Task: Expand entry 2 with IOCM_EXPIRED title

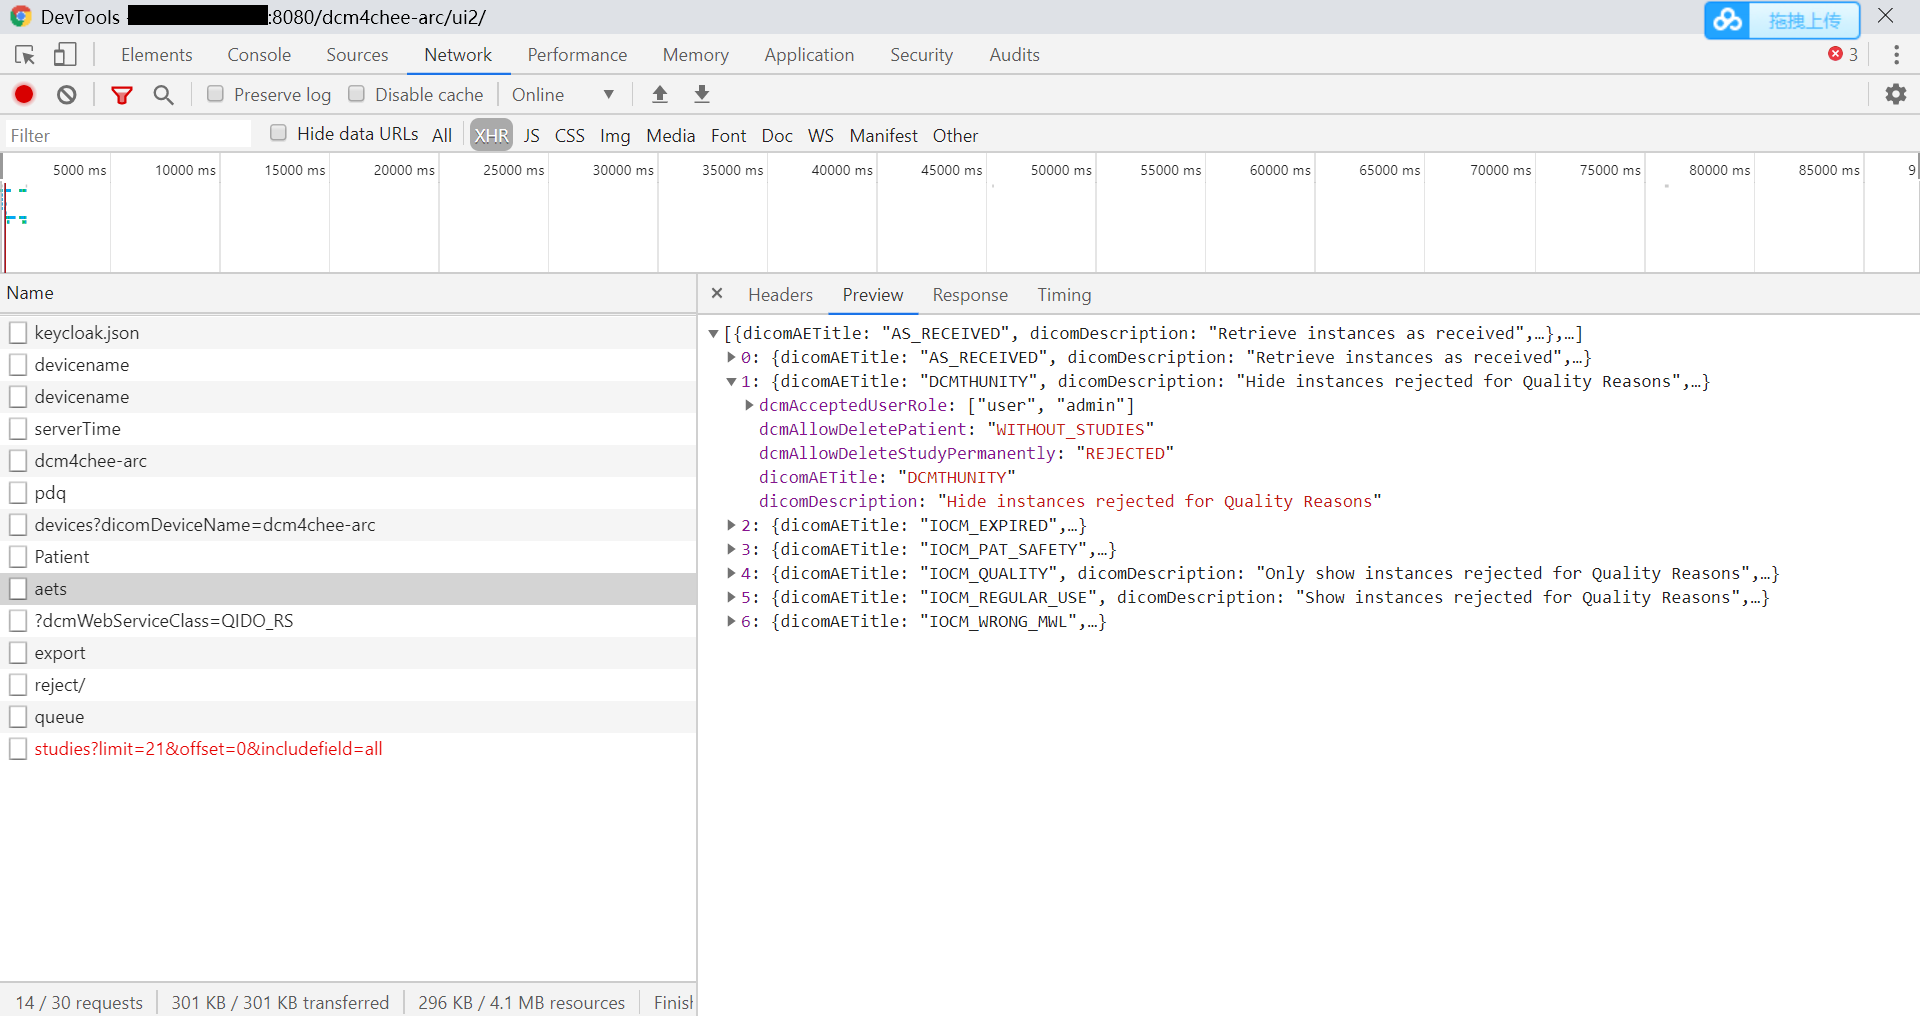Action: [x=733, y=525]
